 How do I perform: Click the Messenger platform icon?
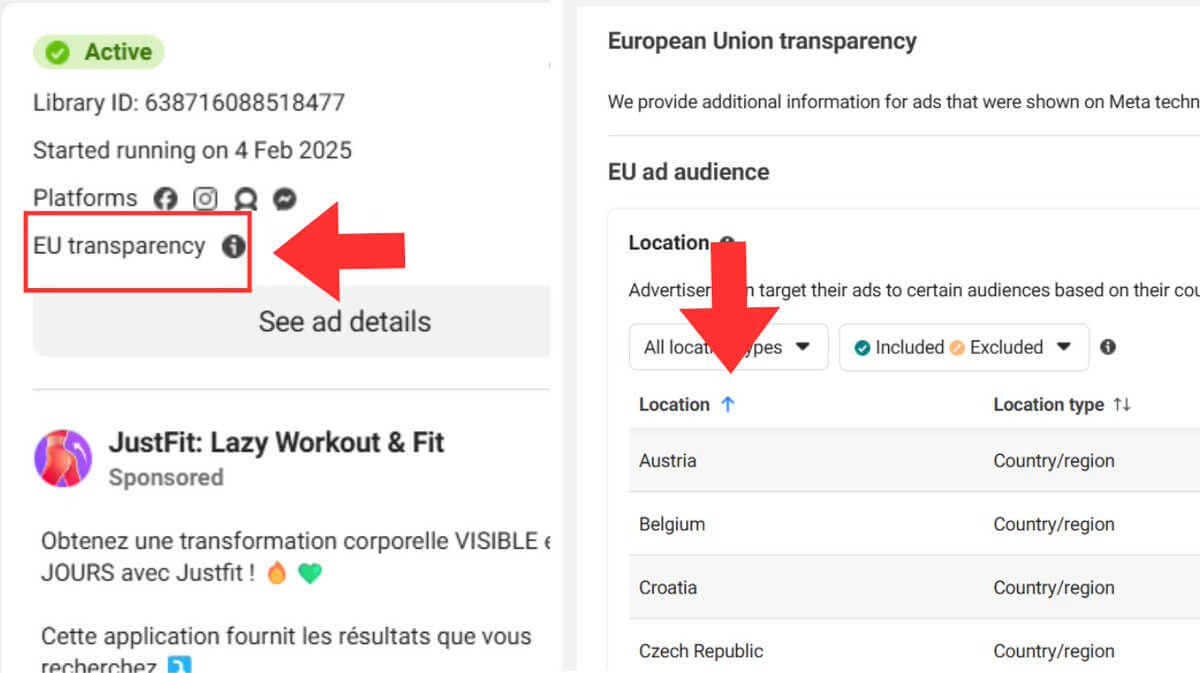coord(285,199)
